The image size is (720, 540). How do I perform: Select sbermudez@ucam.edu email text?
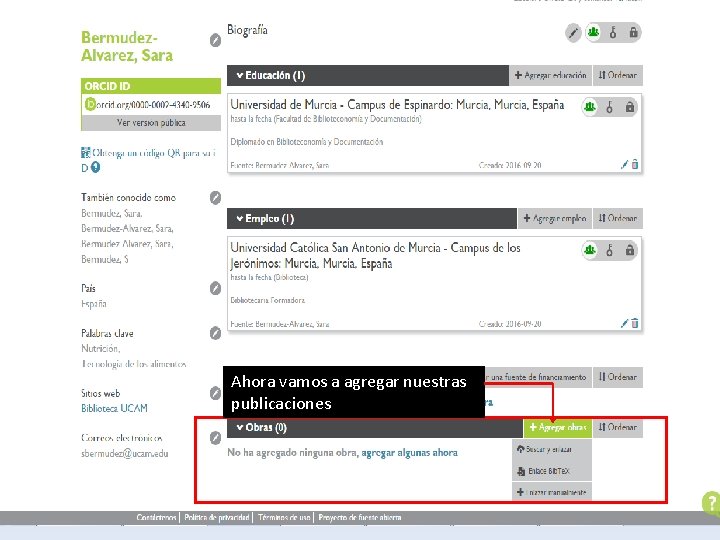click(125, 454)
